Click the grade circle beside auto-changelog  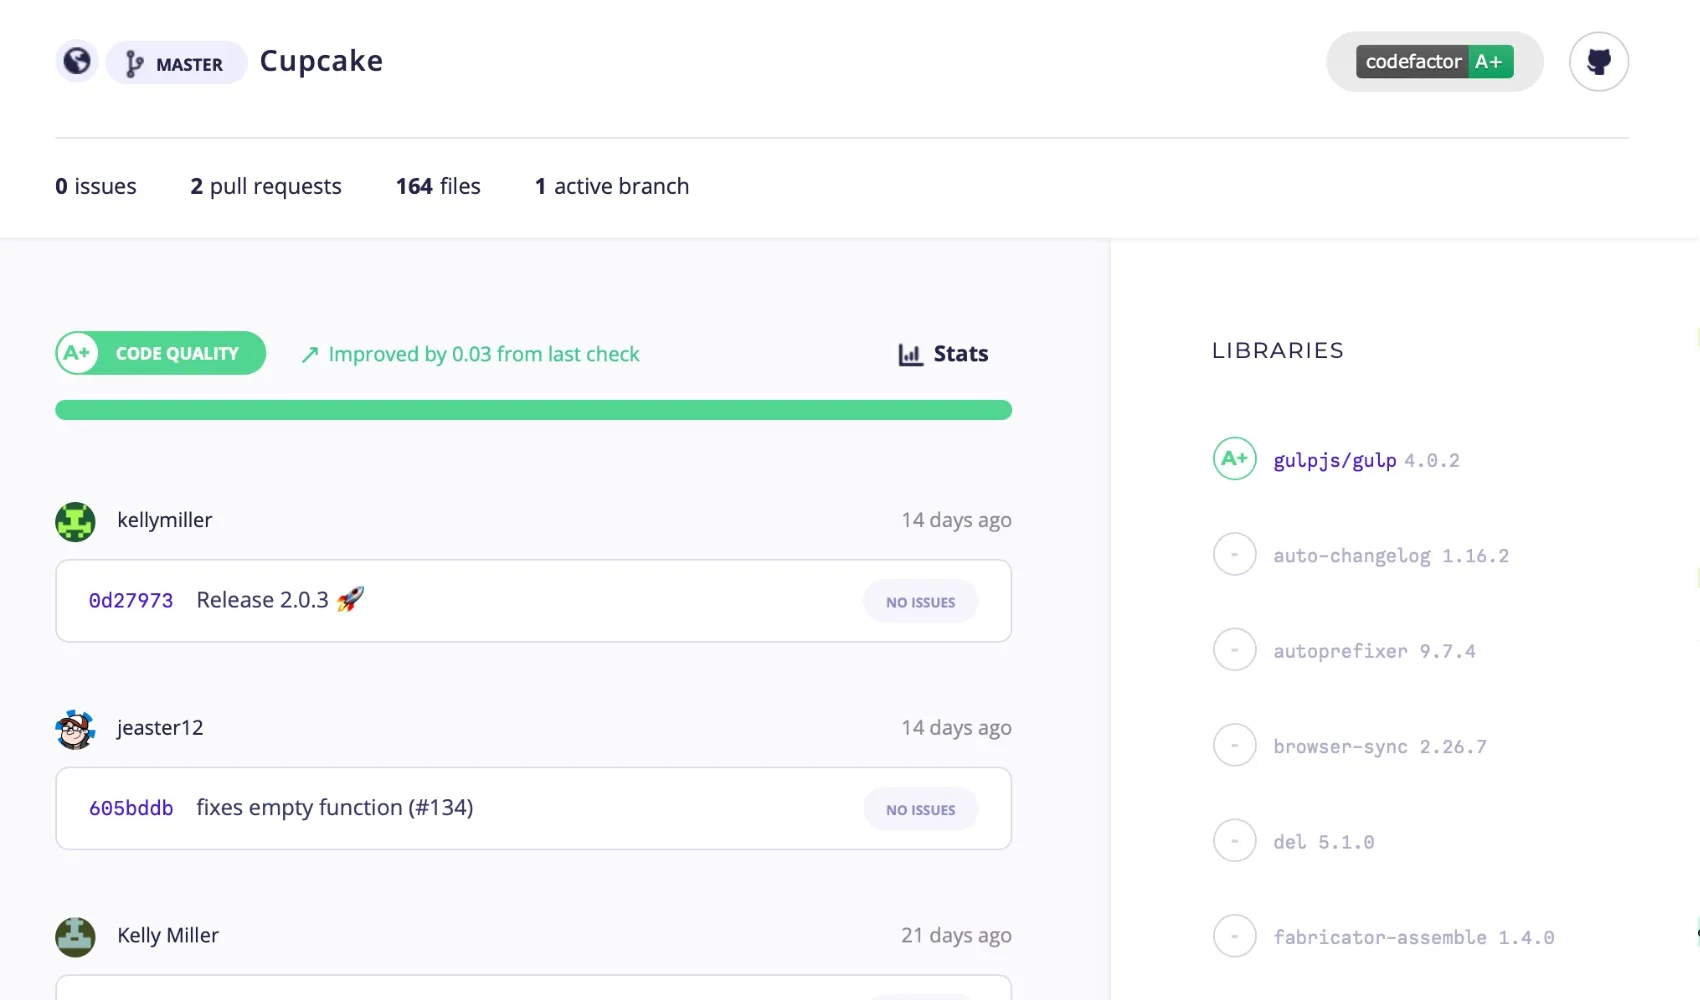pos(1234,555)
